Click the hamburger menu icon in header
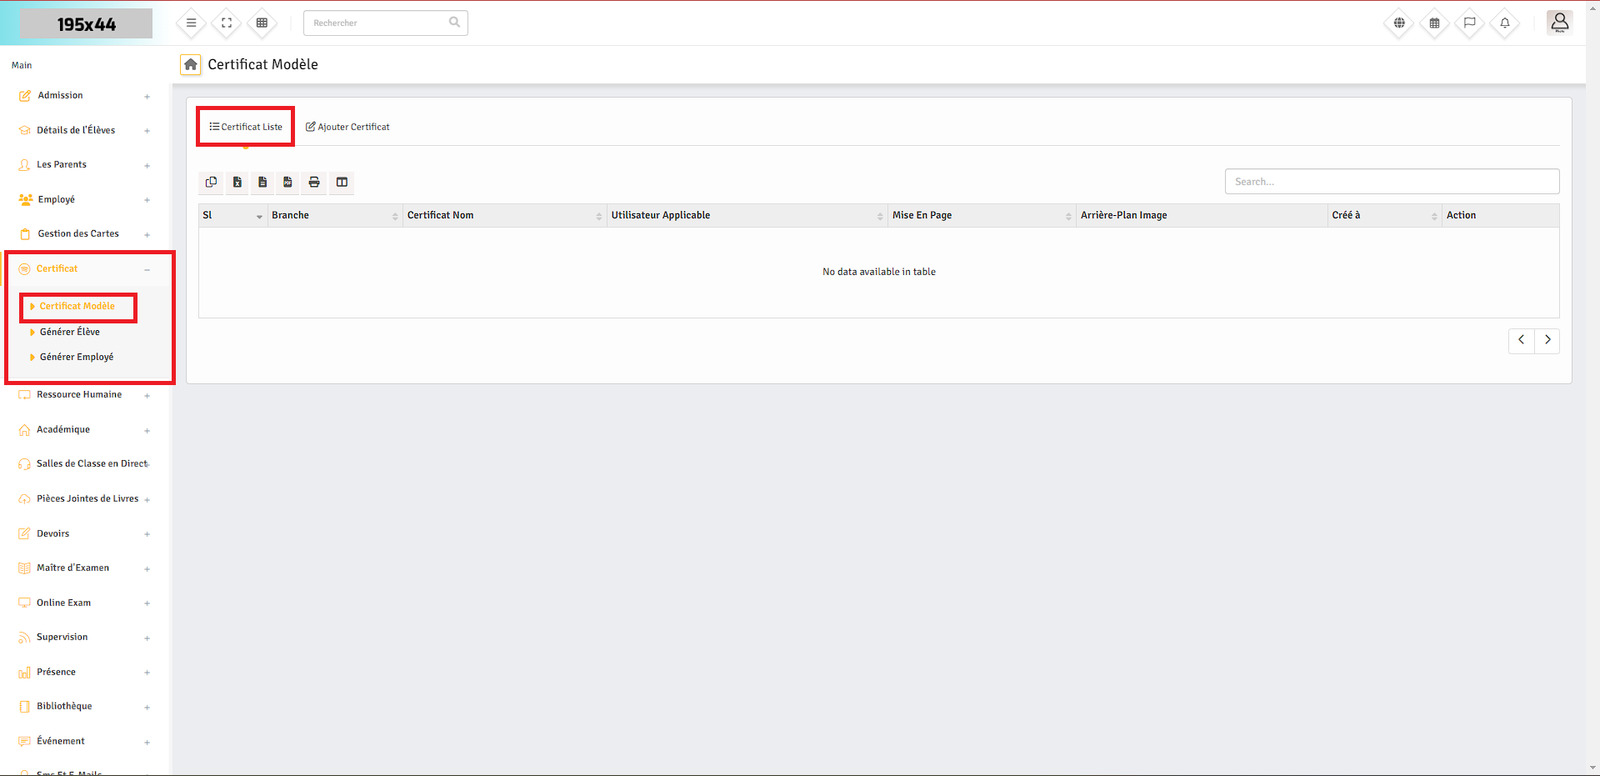Viewport: 1600px width, 776px height. coord(191,23)
